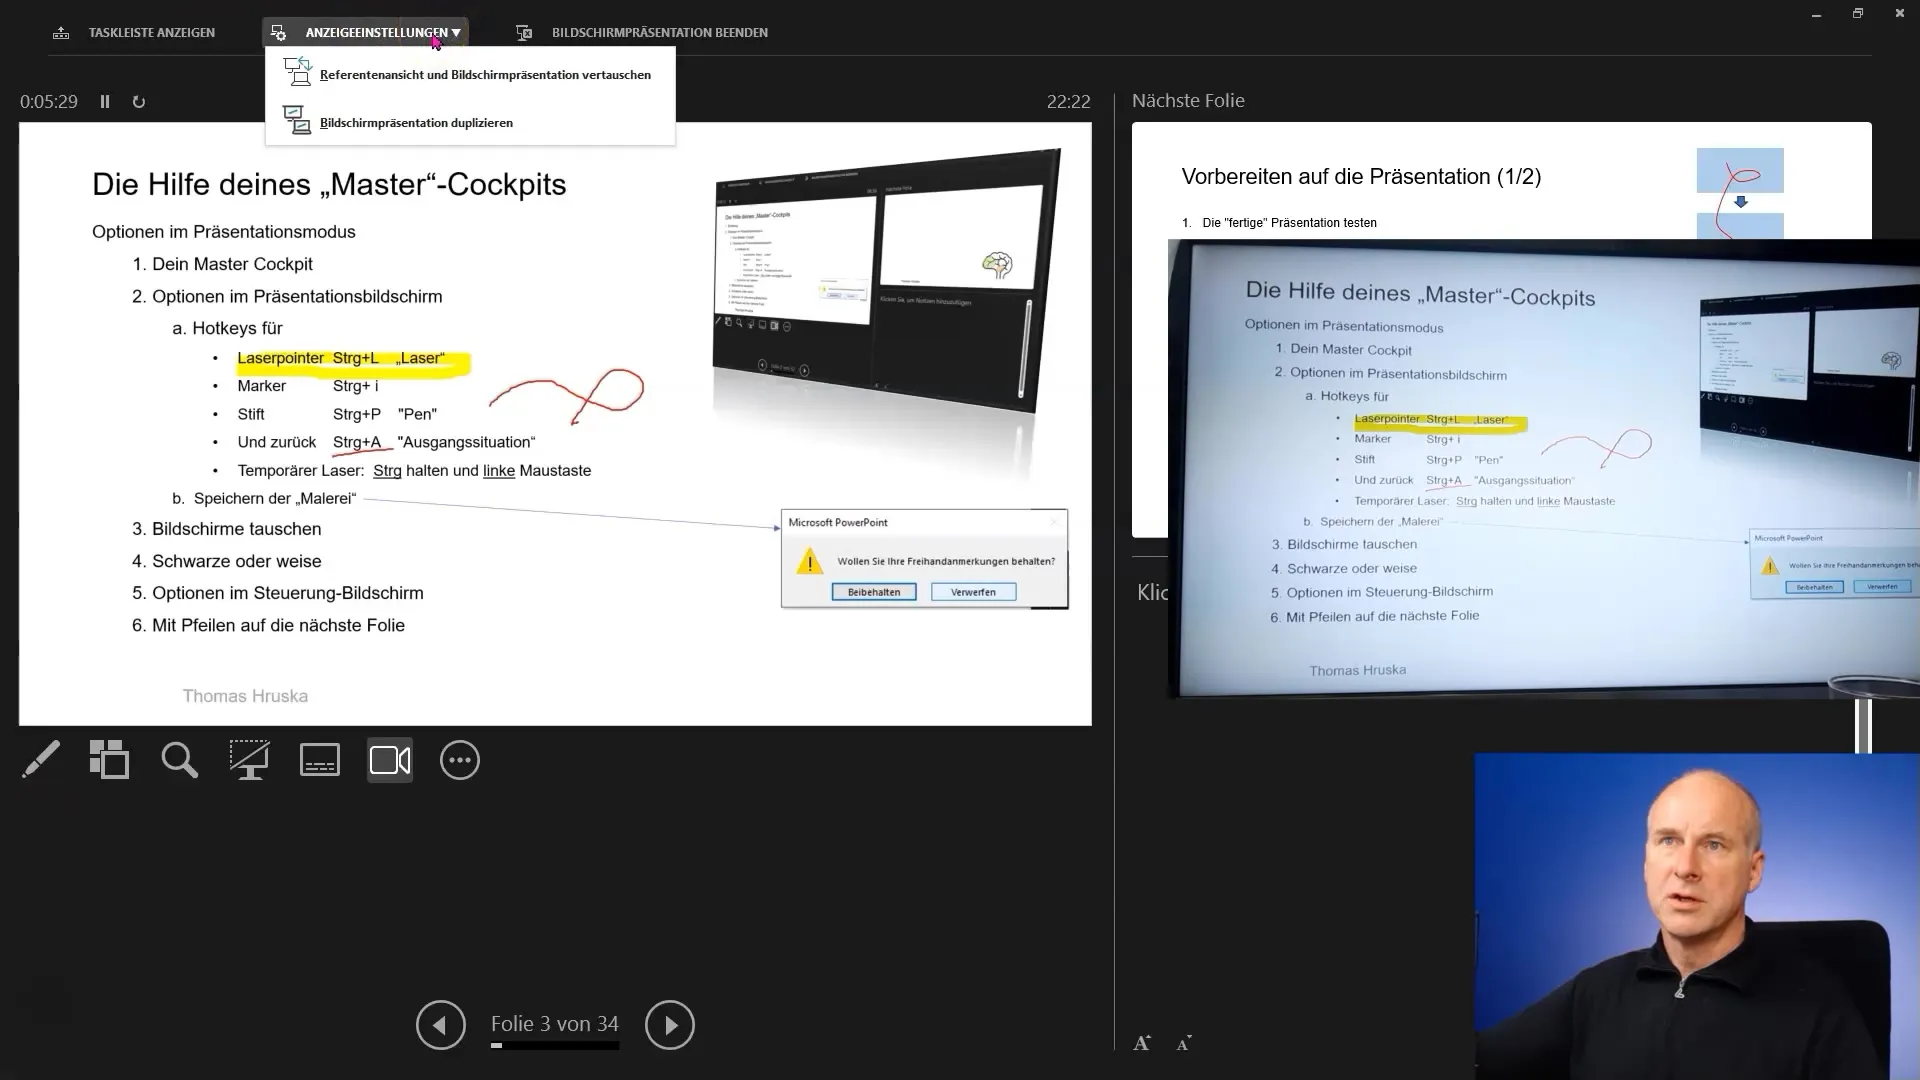Click the elapsed time 0:05:29

(49, 102)
